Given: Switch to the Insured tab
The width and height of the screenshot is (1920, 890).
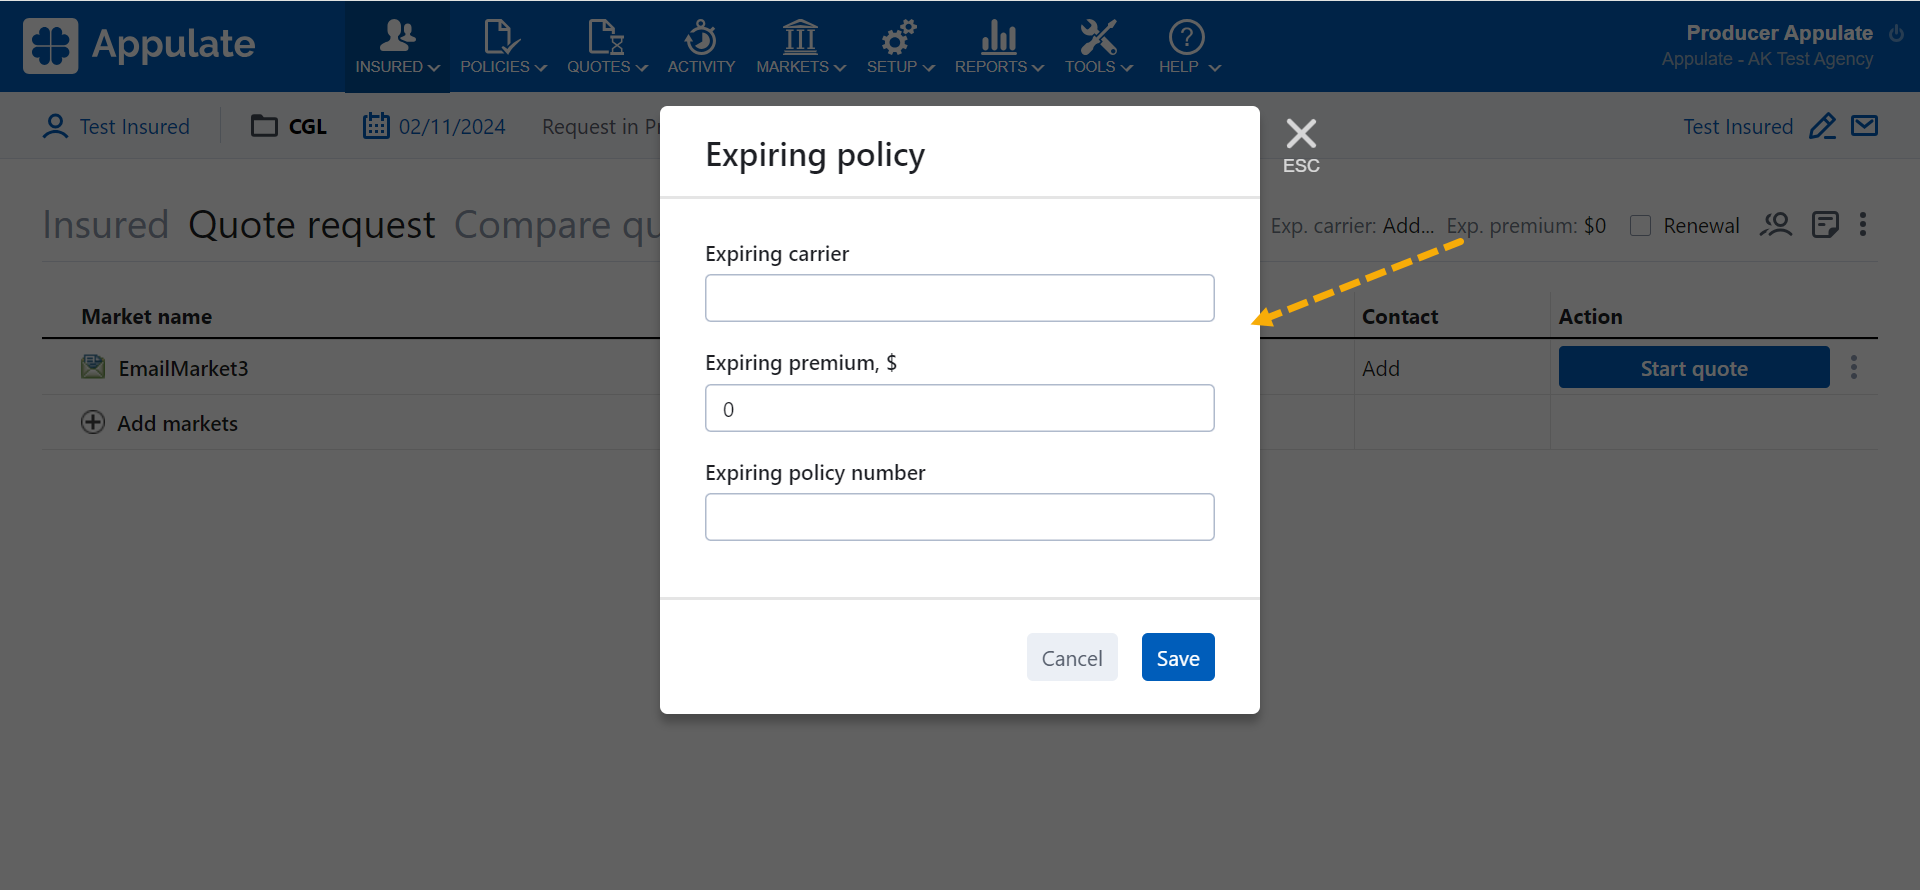Looking at the screenshot, I should (x=105, y=225).
